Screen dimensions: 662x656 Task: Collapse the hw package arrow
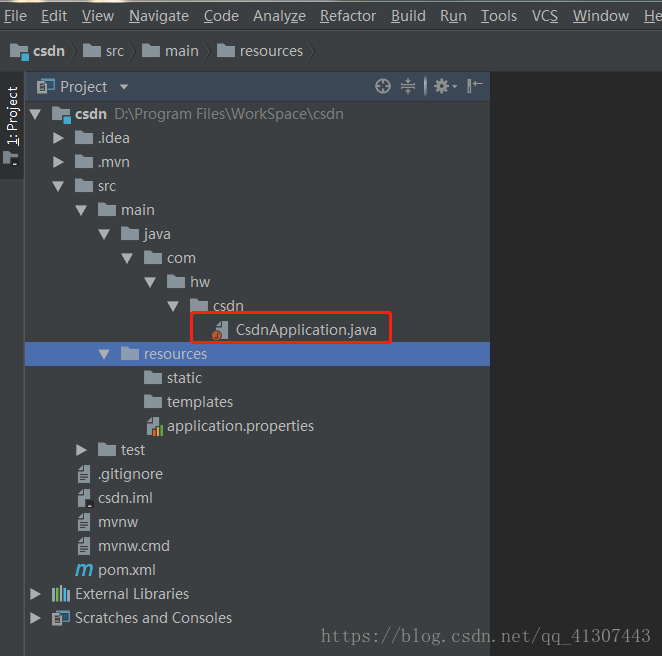[x=150, y=282]
